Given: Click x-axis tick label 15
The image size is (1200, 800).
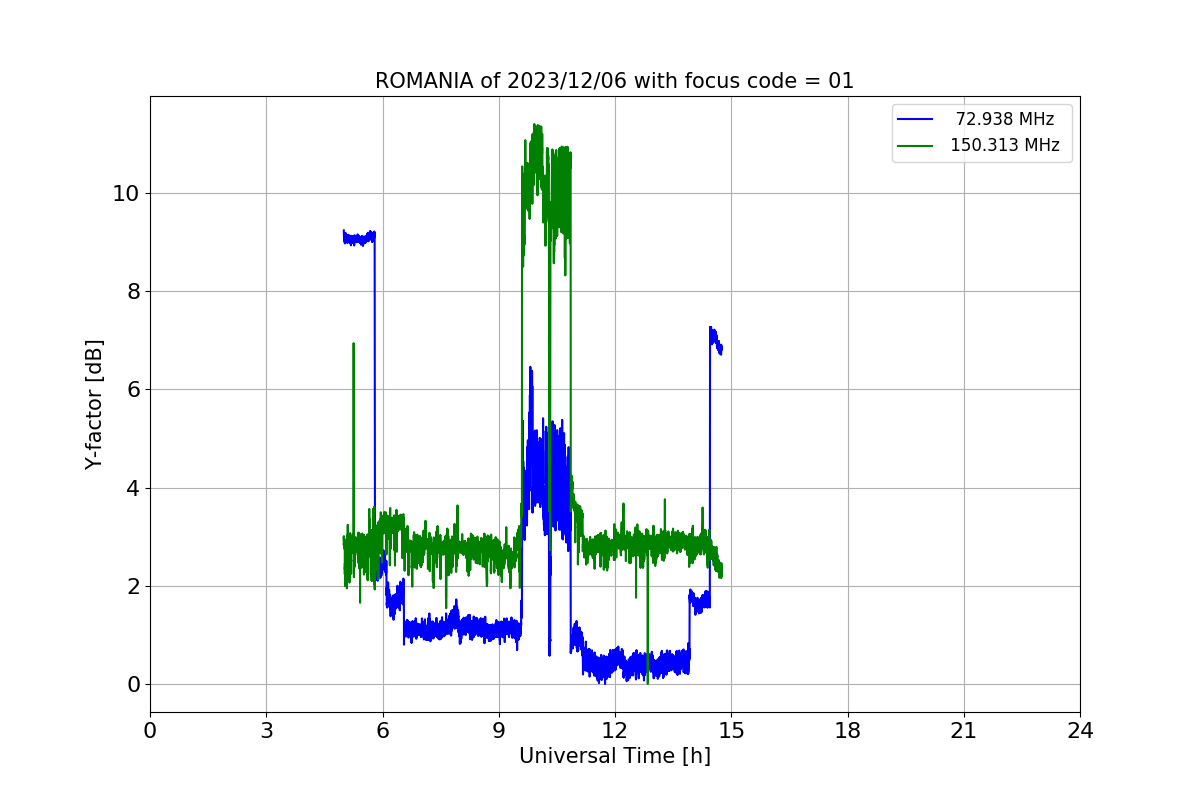Looking at the screenshot, I should click(x=731, y=731).
